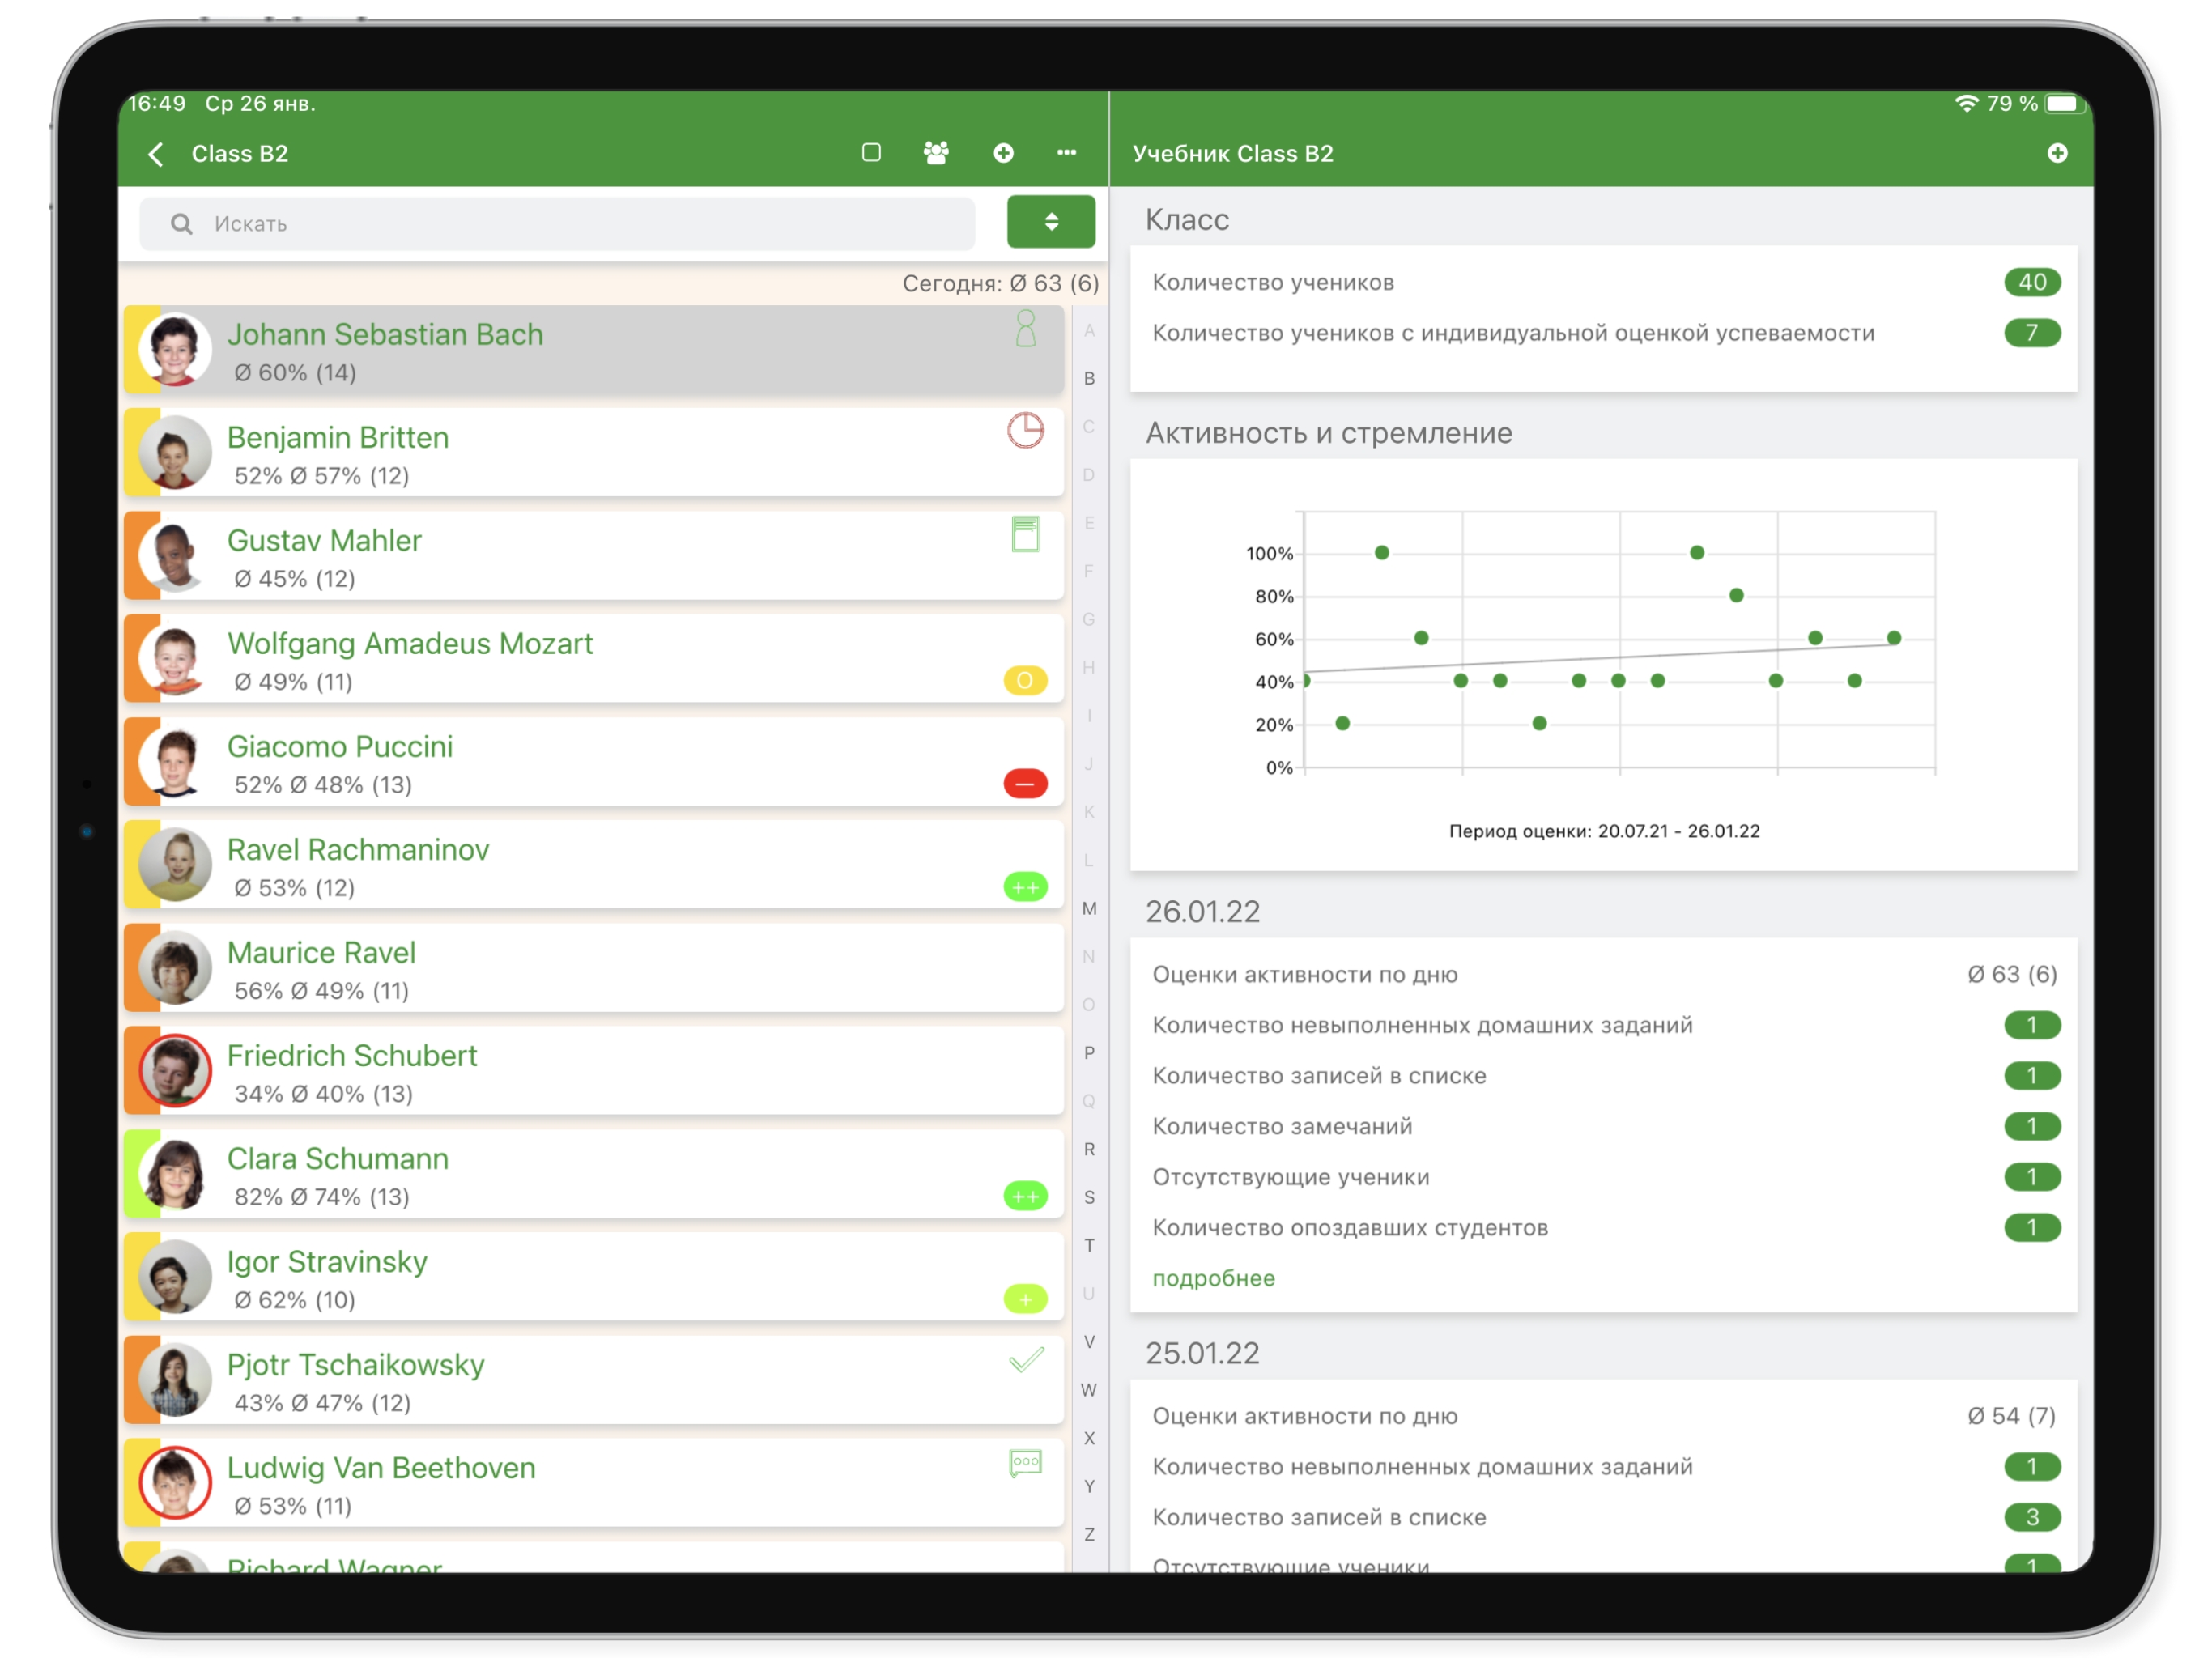
Task: Jump to letter M in alphabet index
Action: (x=1089, y=908)
